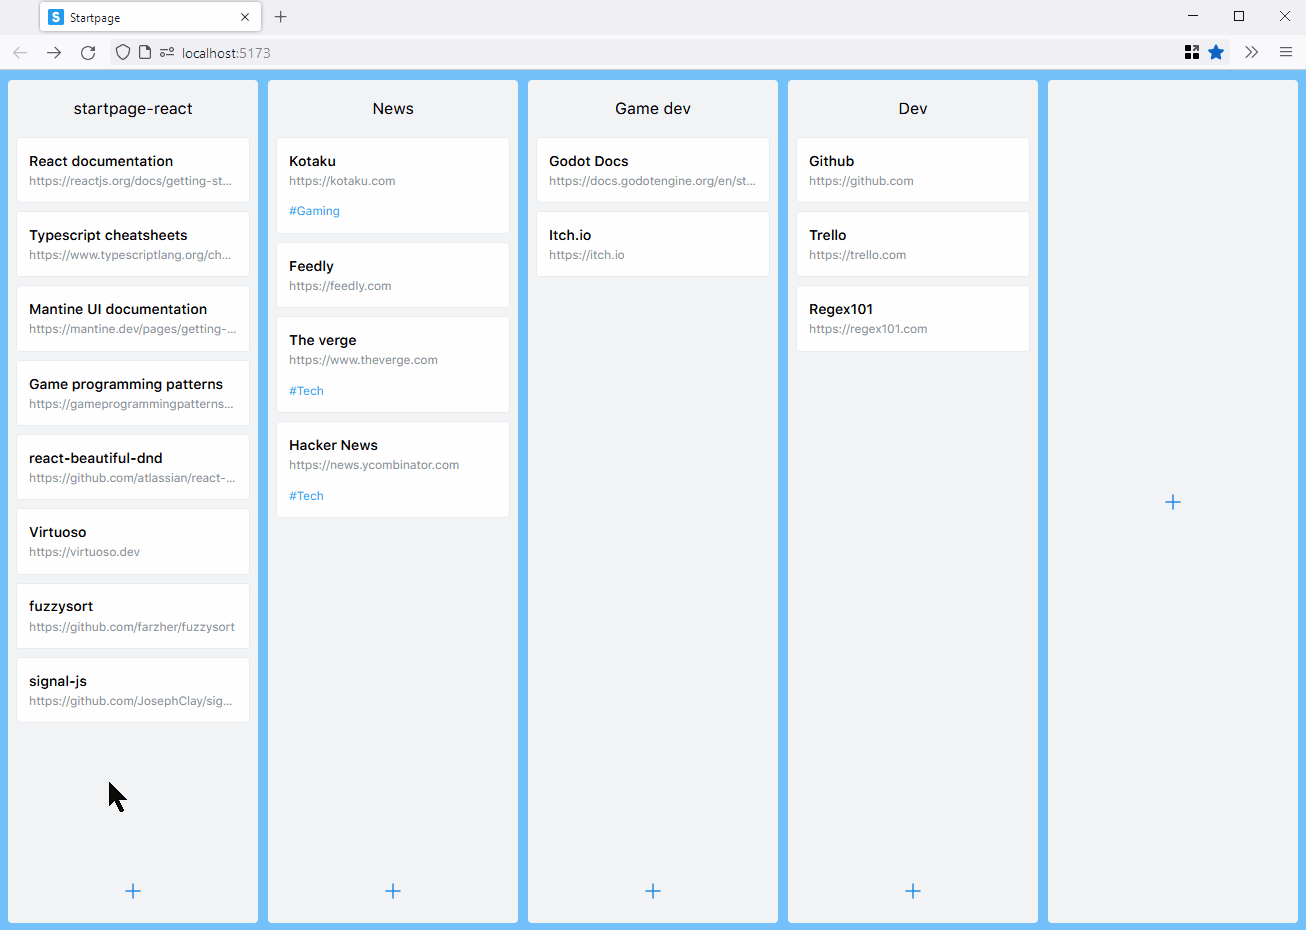
Task: Select the #Tech tag on The verge
Action: [x=306, y=391]
